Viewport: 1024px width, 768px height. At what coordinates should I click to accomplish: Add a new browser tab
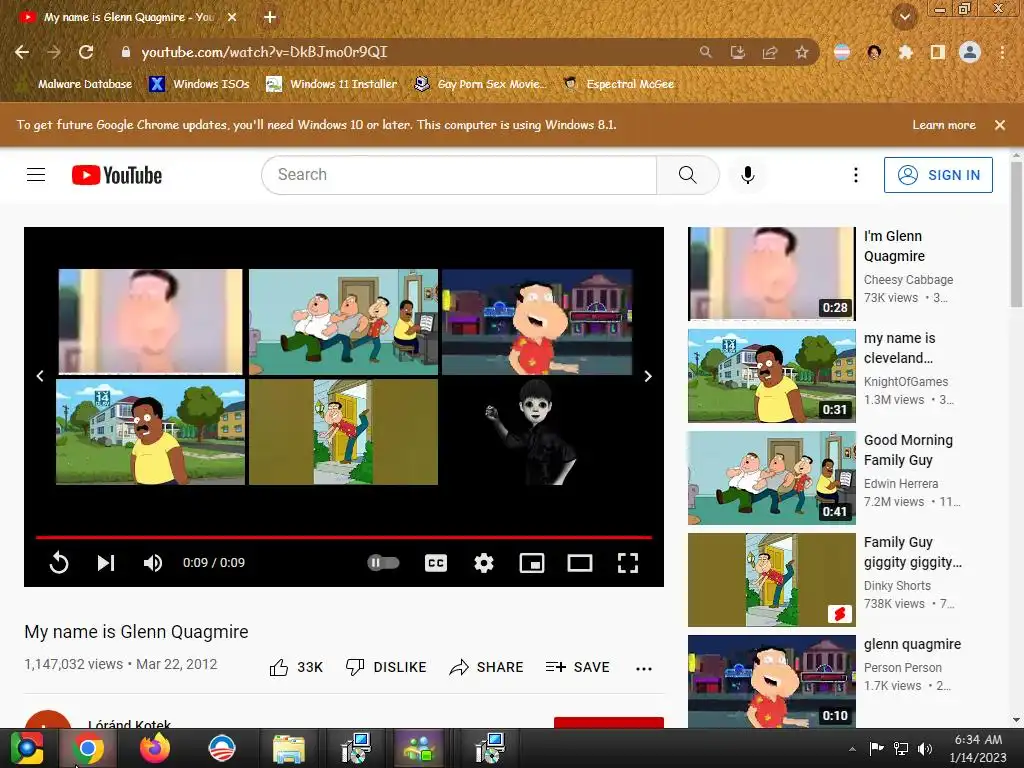click(270, 17)
